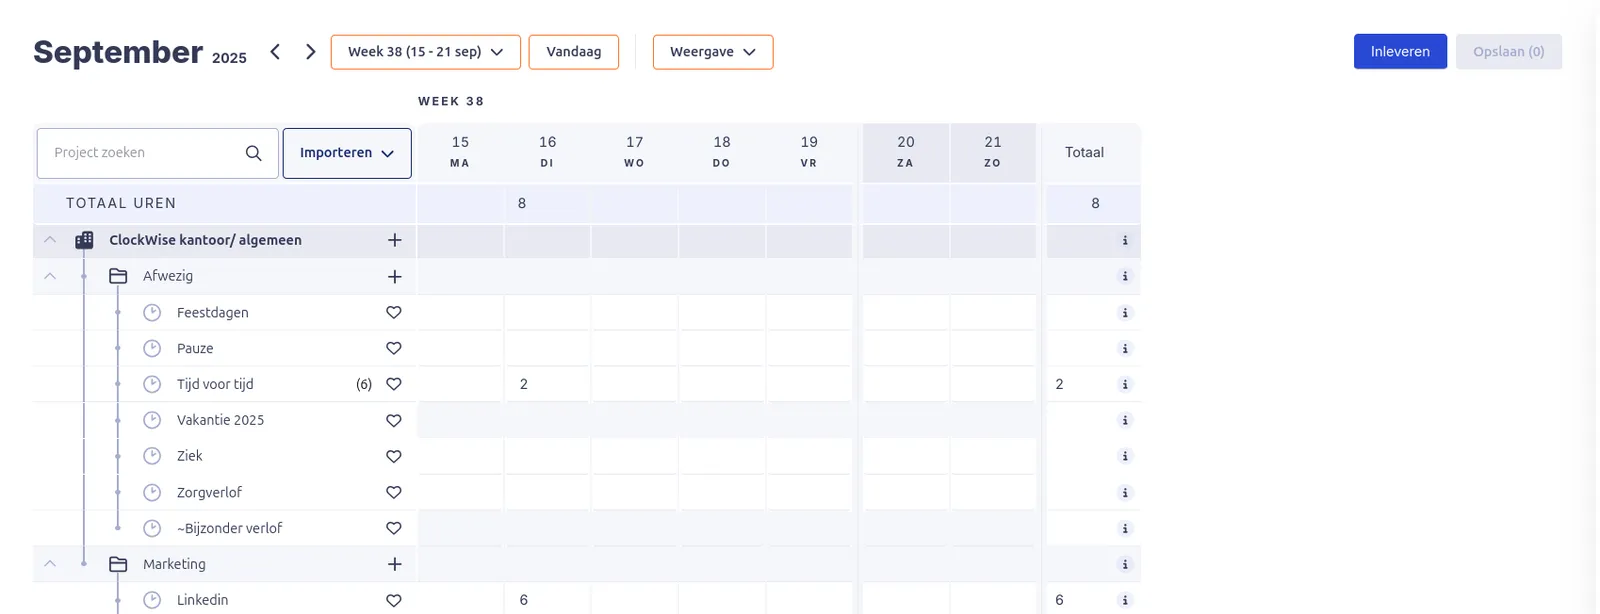Screen dimensions: 1600x614
Task: Show info for Marketing folder row
Action: (x=1125, y=564)
